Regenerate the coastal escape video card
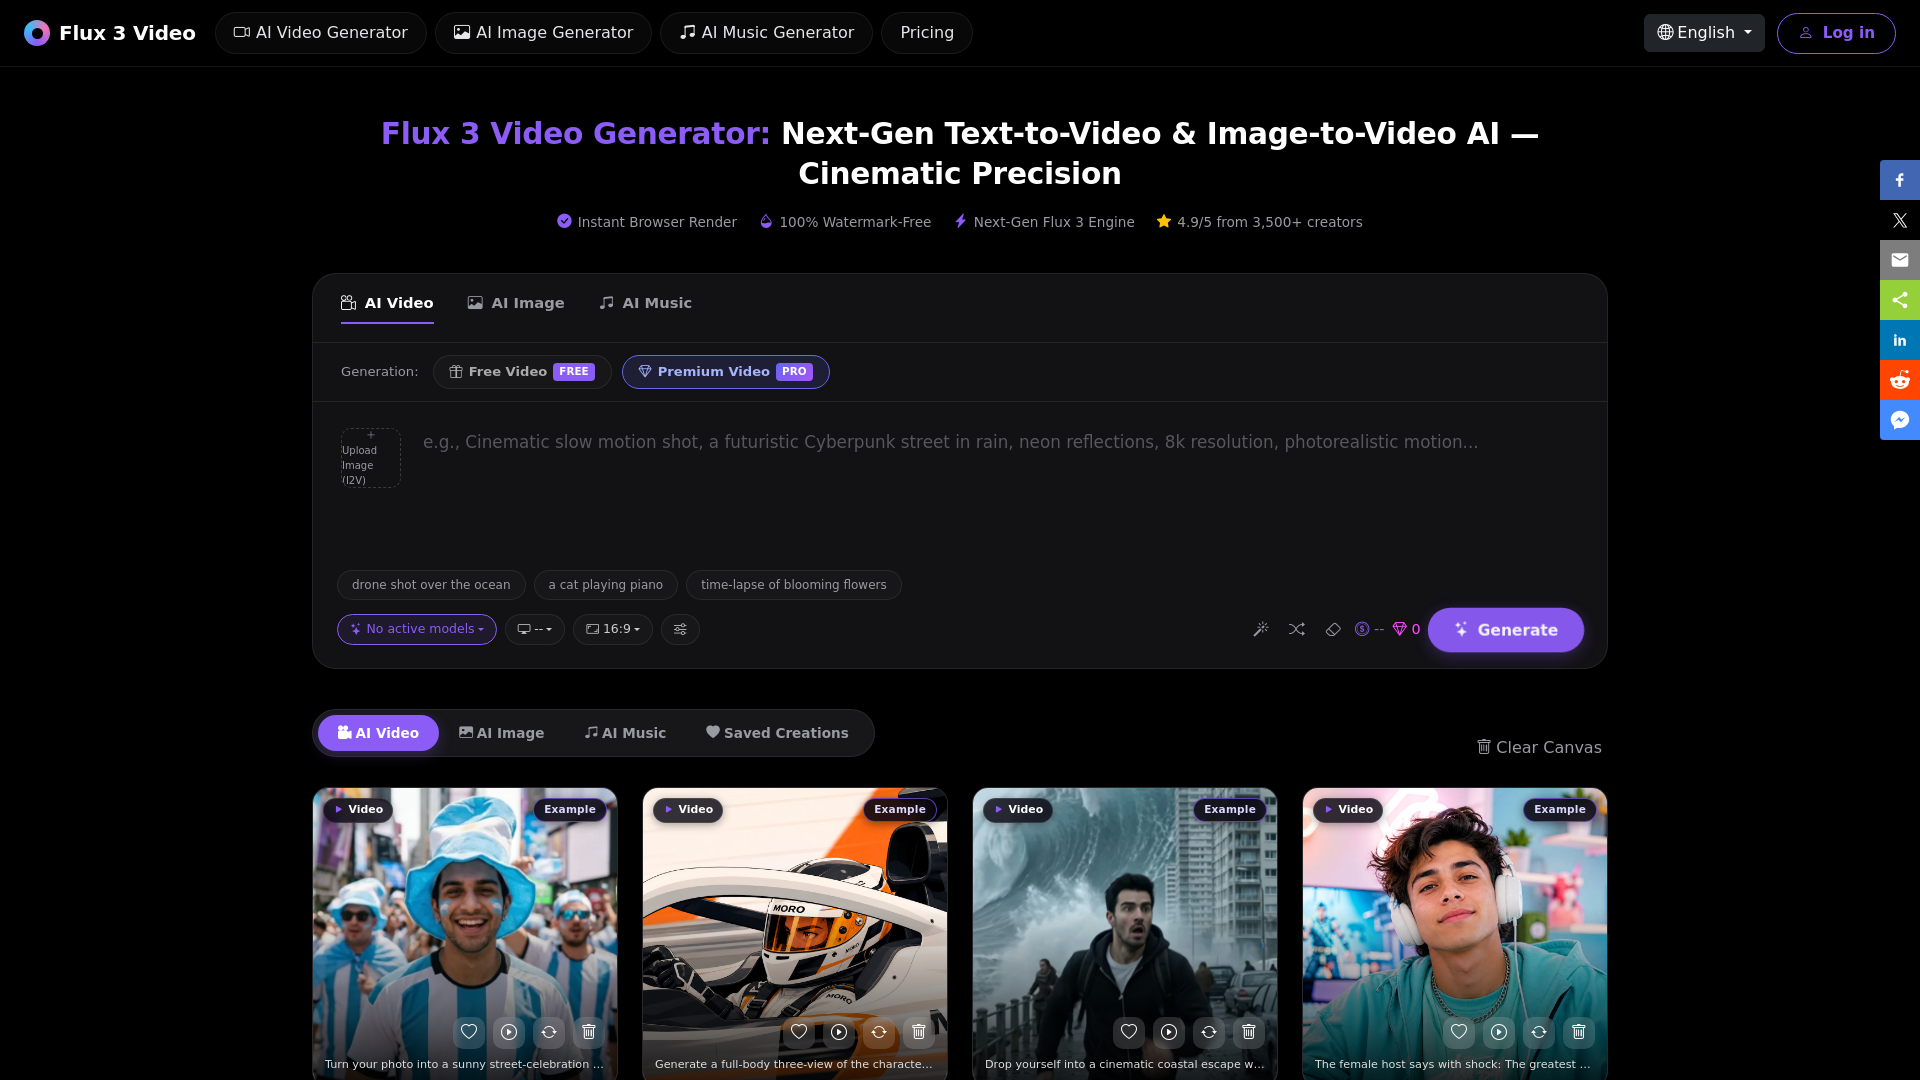The image size is (1920, 1080). (1209, 1031)
